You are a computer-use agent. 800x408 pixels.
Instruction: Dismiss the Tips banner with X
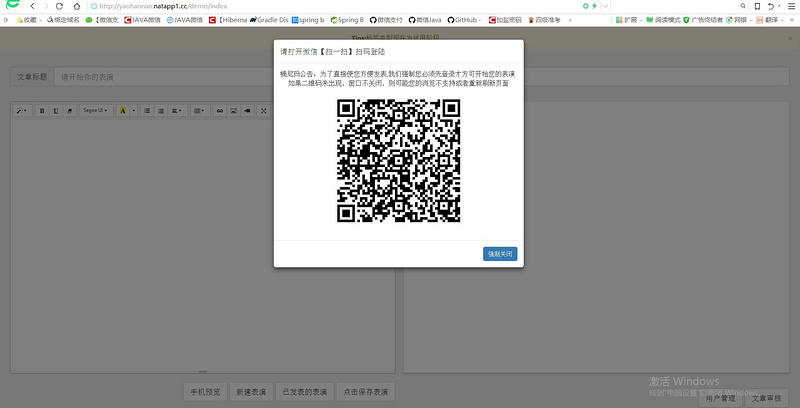(790, 38)
